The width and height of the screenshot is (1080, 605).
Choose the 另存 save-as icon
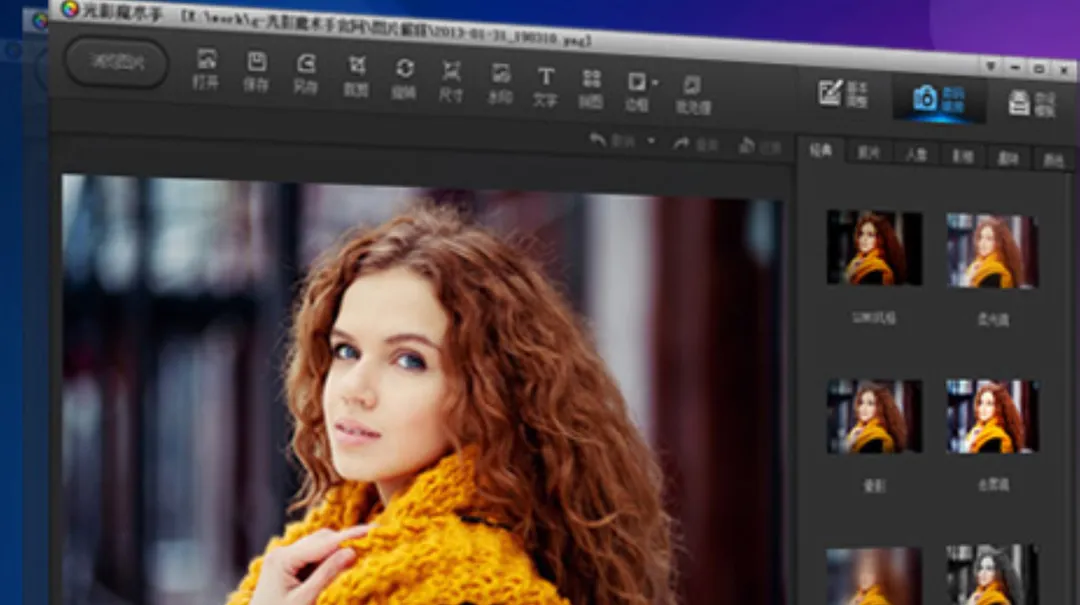click(306, 74)
